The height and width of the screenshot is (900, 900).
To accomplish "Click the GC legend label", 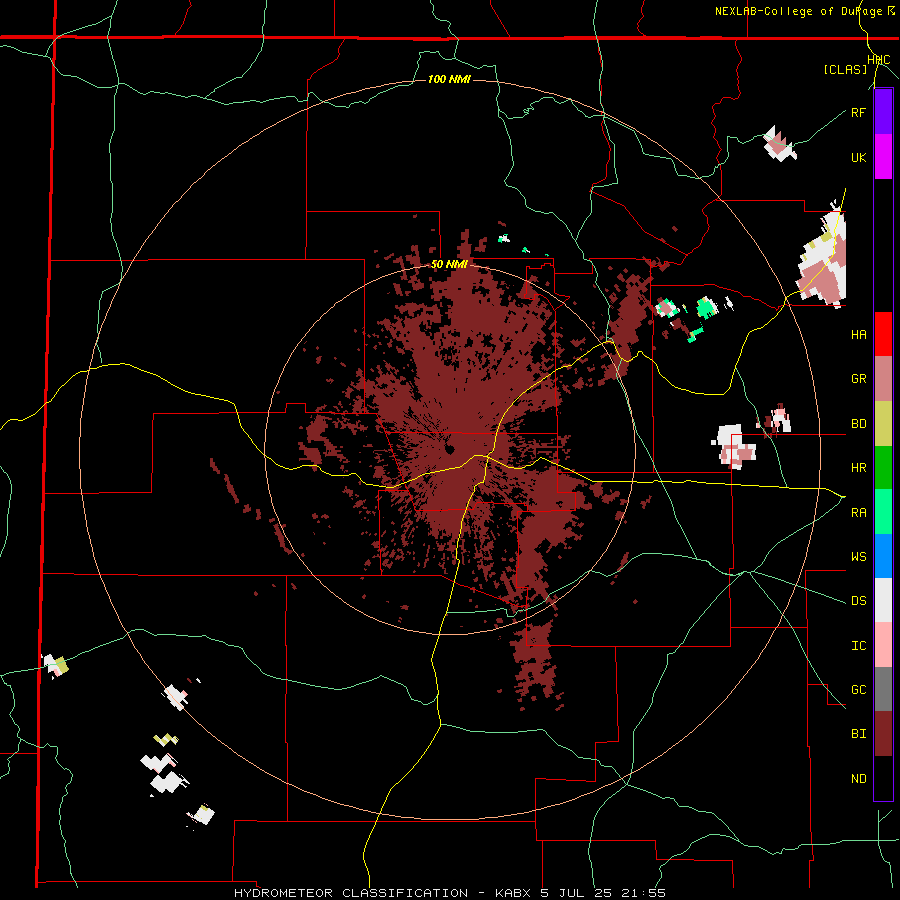I will tap(858, 690).
